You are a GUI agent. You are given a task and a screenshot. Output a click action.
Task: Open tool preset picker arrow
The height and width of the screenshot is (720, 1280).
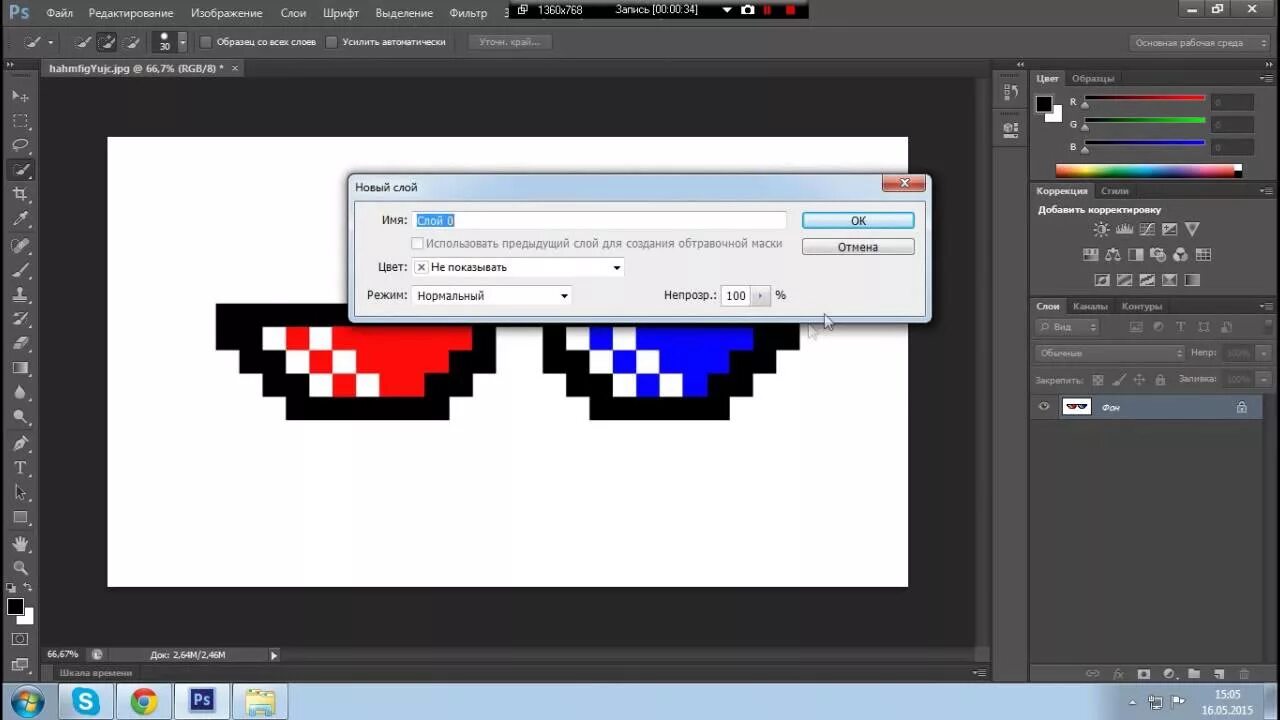click(x=50, y=43)
